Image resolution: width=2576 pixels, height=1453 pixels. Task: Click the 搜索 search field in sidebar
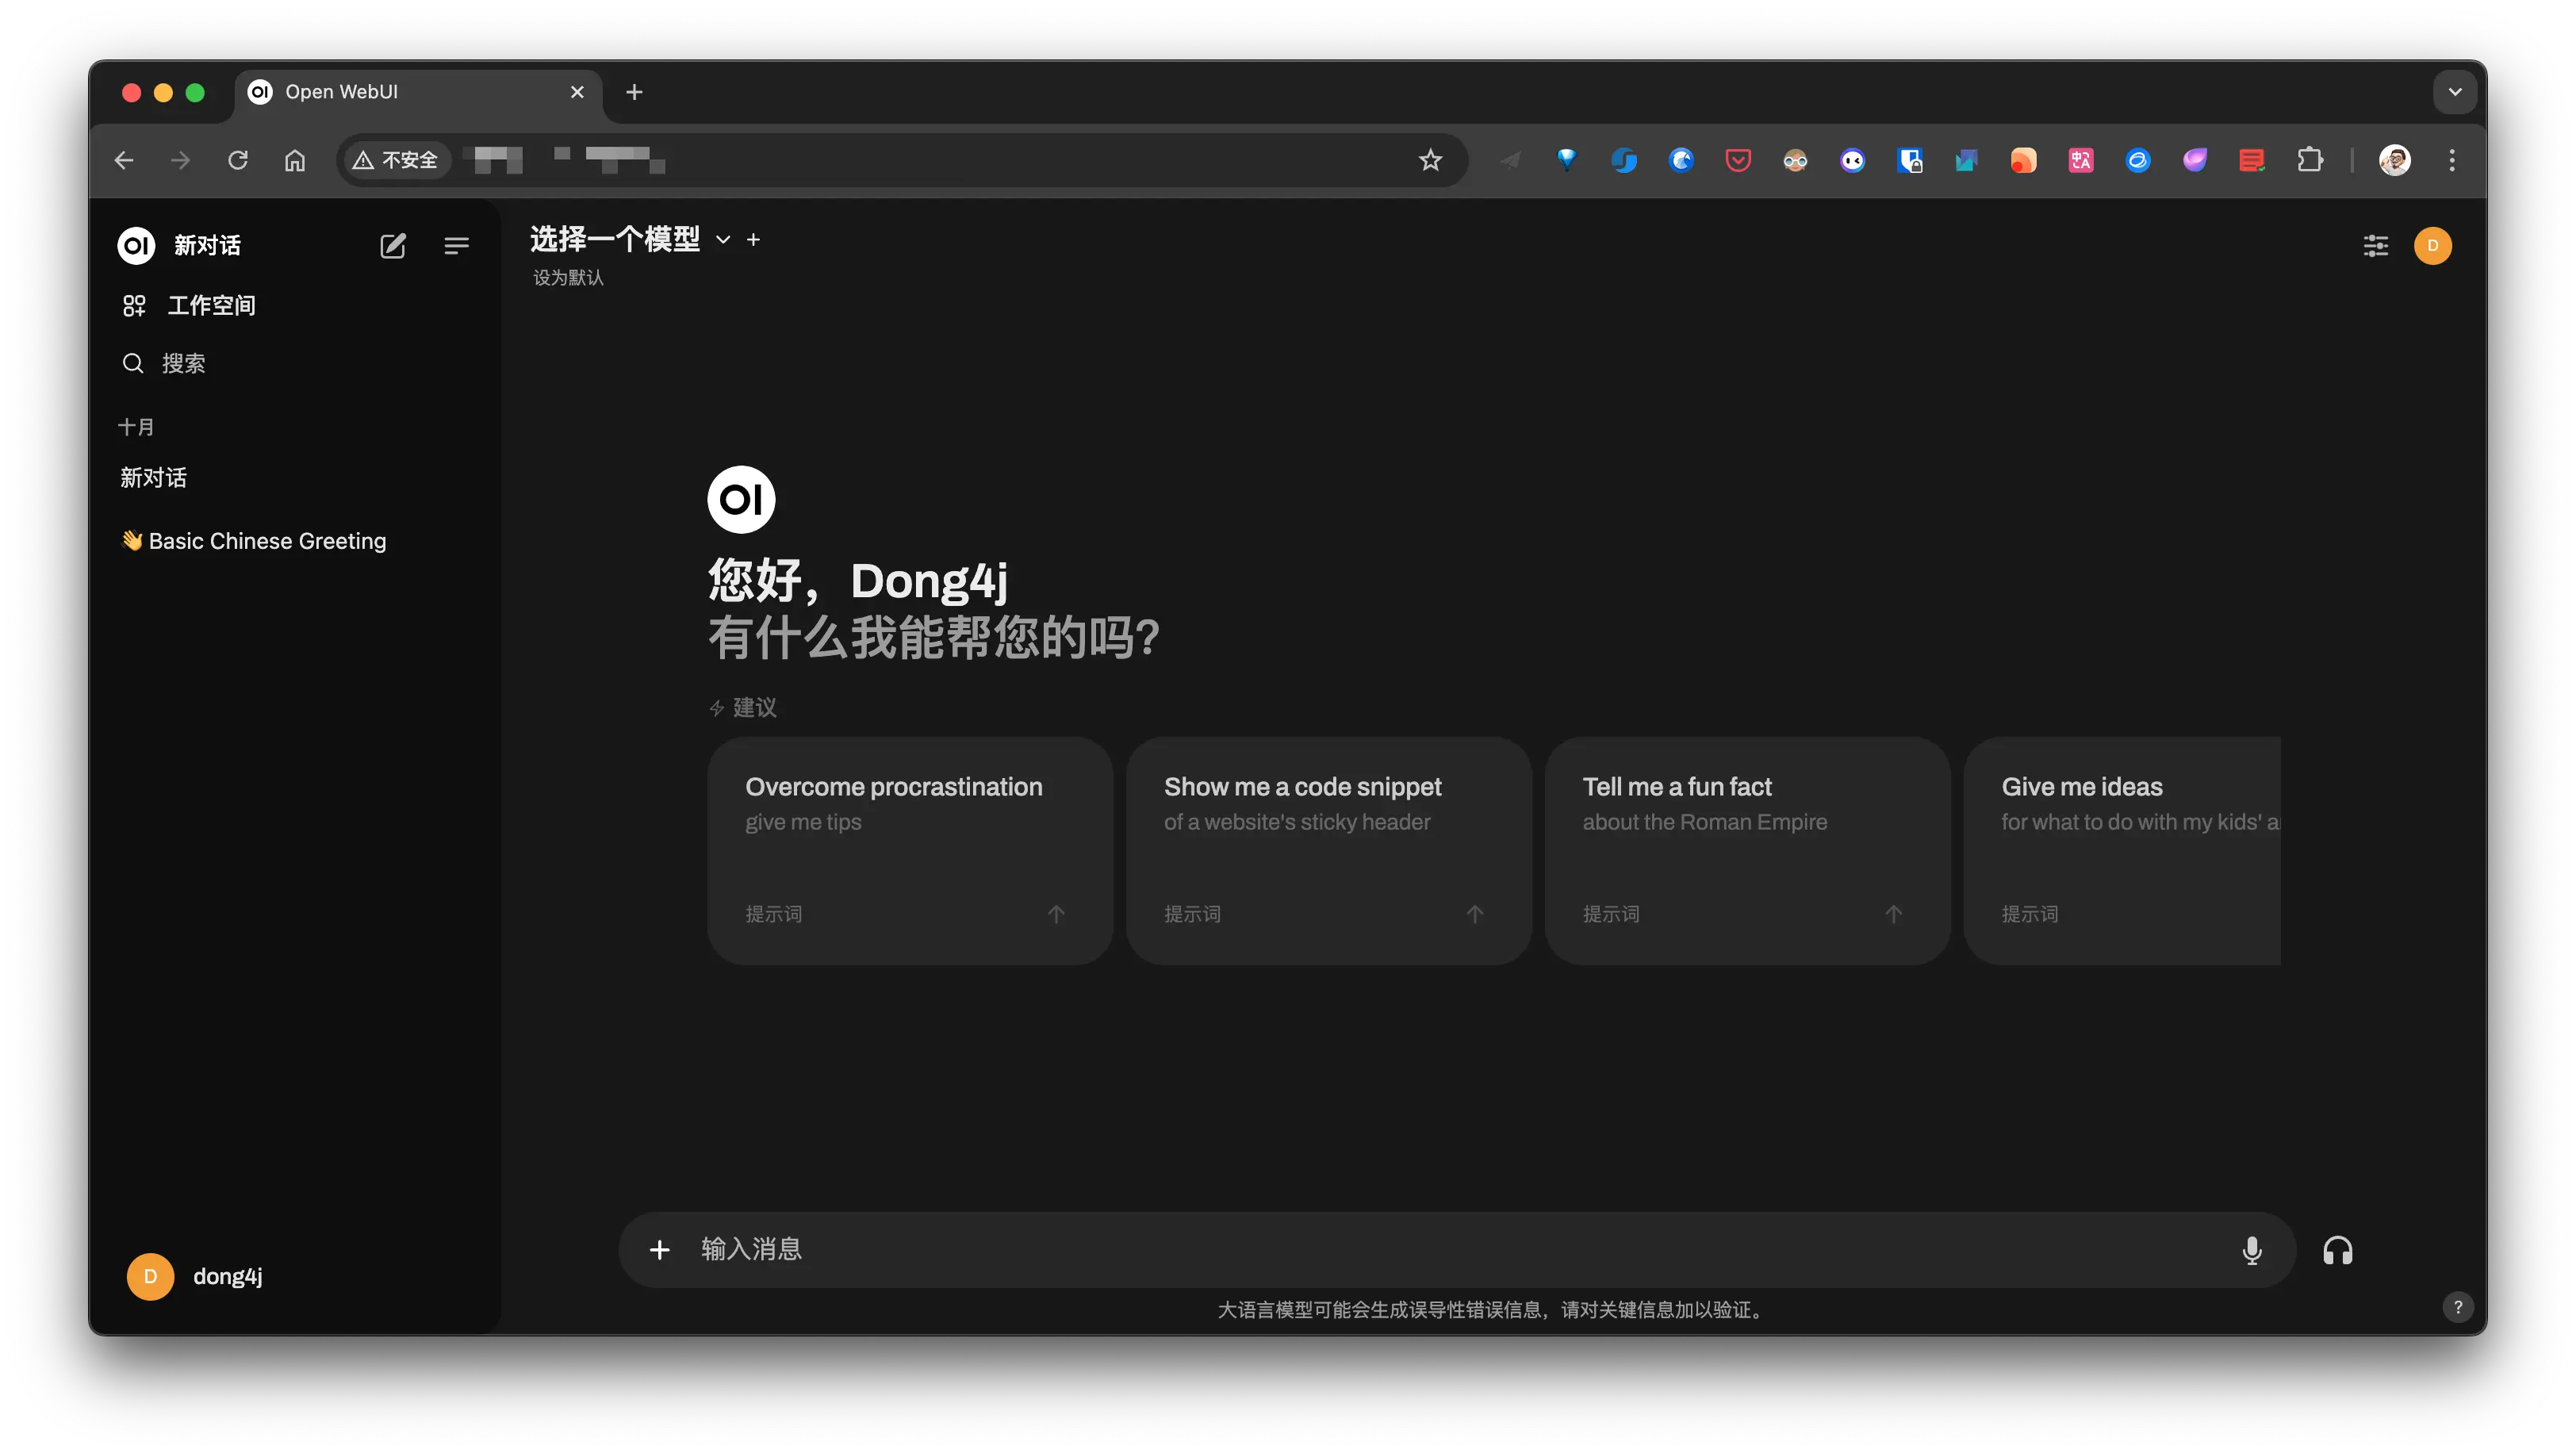click(x=184, y=363)
